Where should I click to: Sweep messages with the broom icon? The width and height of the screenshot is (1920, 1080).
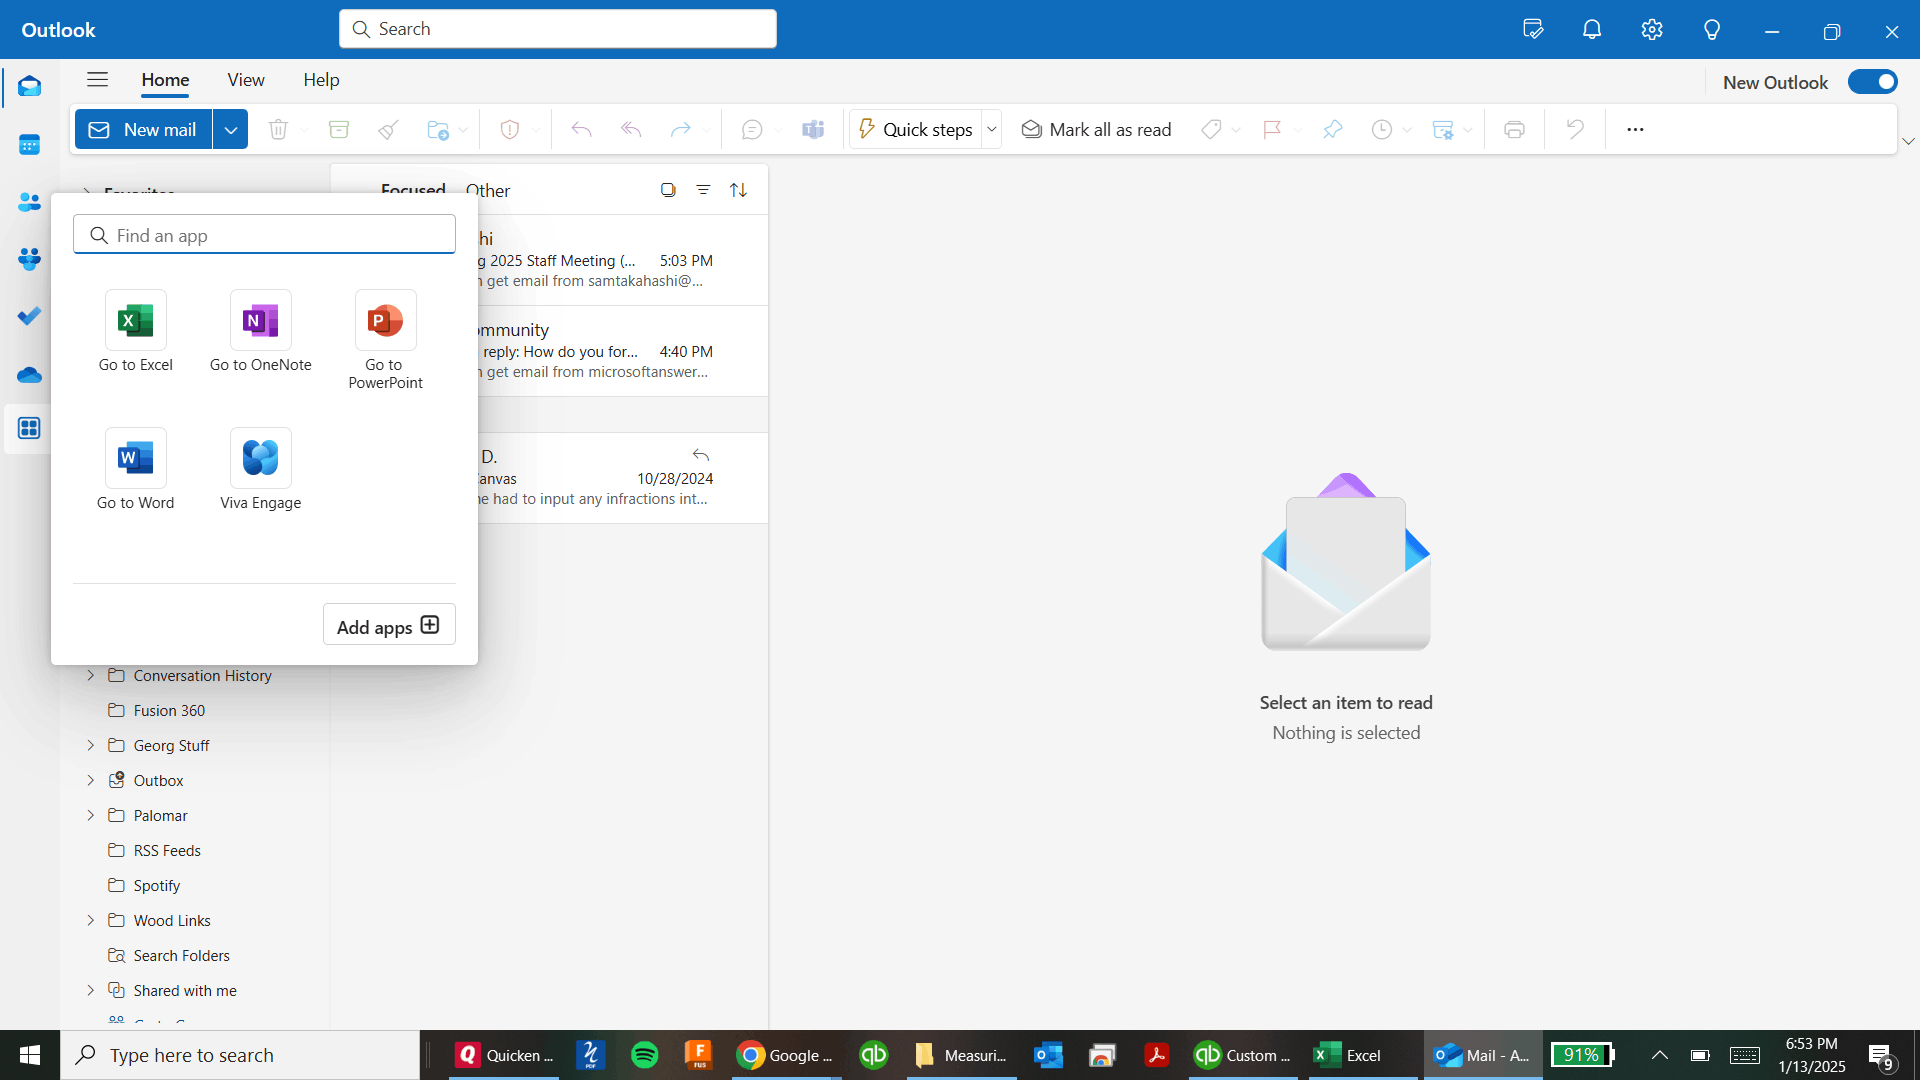389,129
